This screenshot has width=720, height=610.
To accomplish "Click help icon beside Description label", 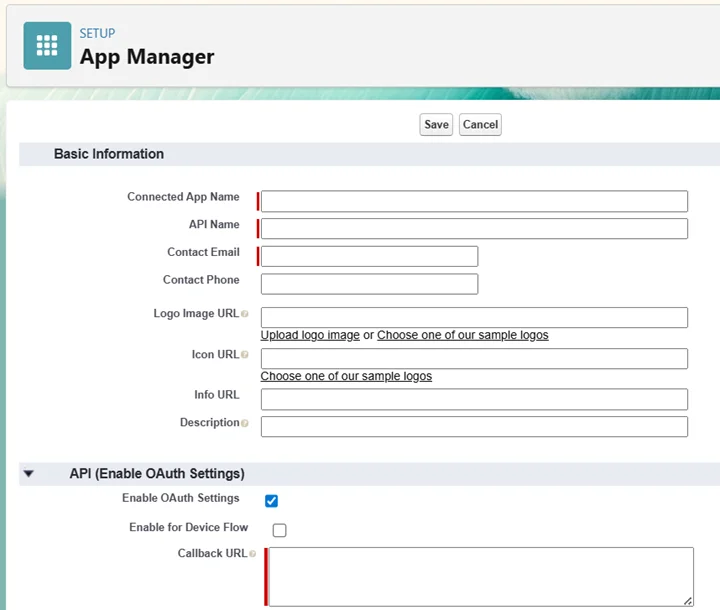I will [x=245, y=423].
